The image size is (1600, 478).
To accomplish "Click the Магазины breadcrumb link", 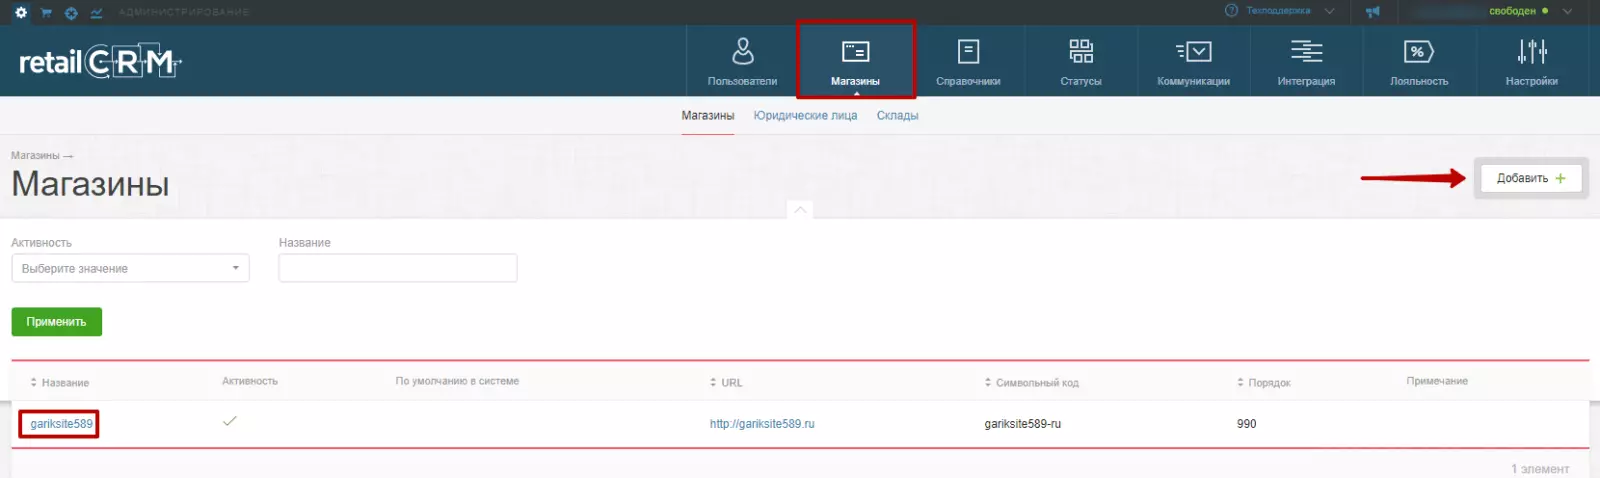I will coord(35,156).
